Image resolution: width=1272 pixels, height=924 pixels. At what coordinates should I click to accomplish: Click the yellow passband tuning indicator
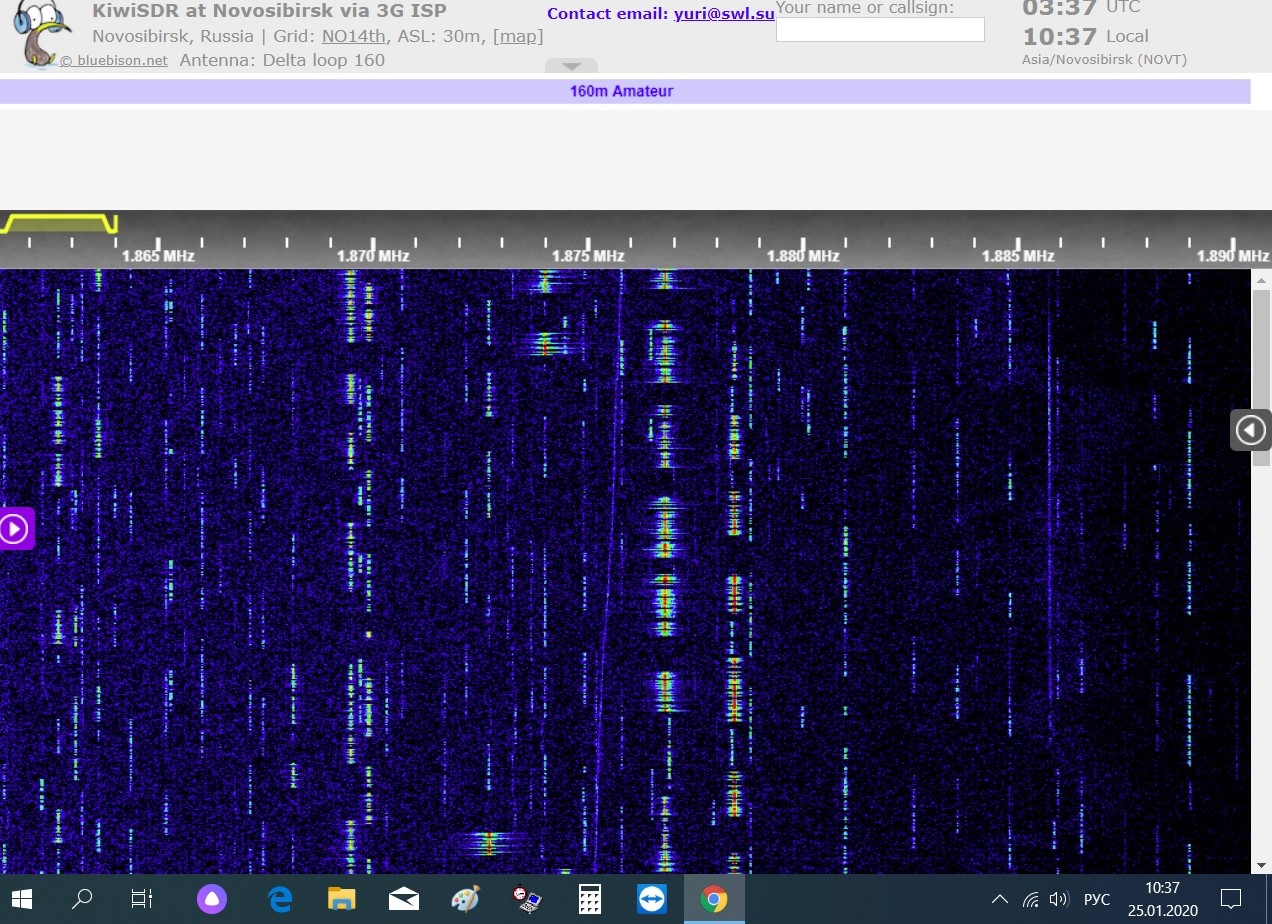pyautogui.click(x=59, y=222)
